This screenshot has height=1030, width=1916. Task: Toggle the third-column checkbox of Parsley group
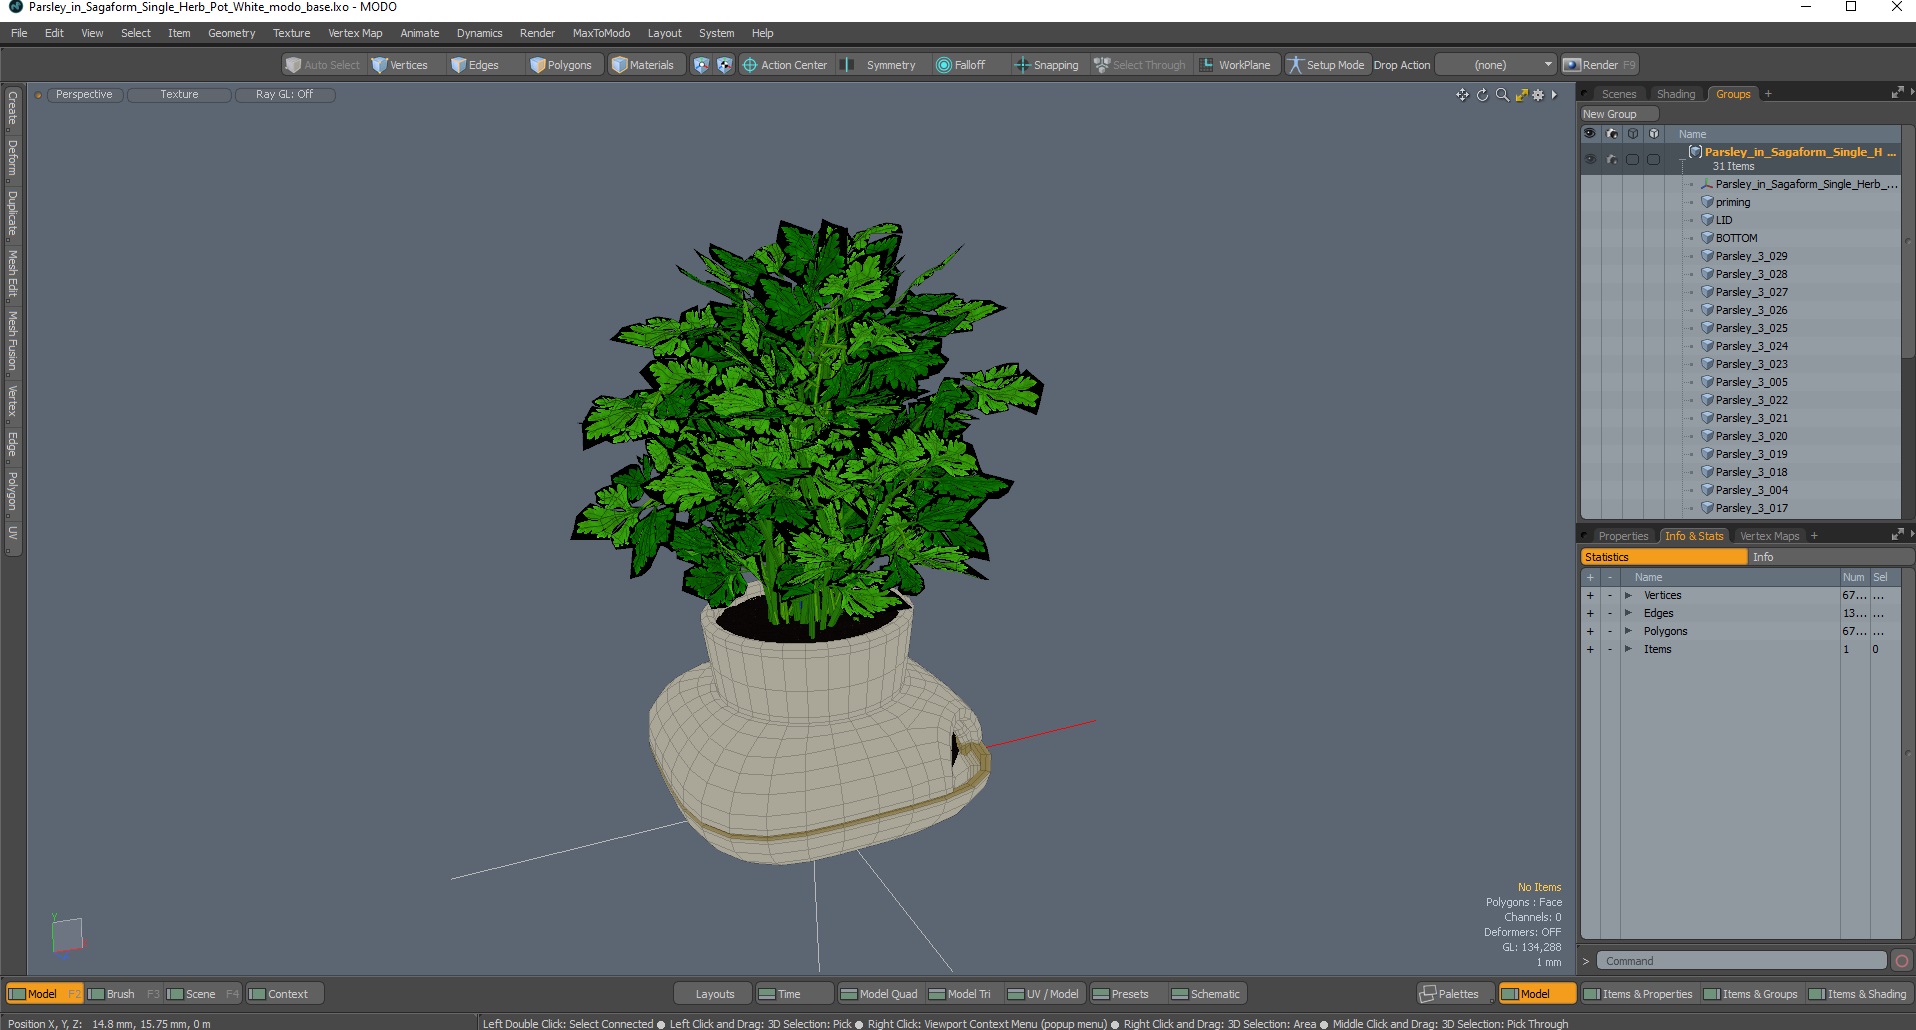[1632, 159]
